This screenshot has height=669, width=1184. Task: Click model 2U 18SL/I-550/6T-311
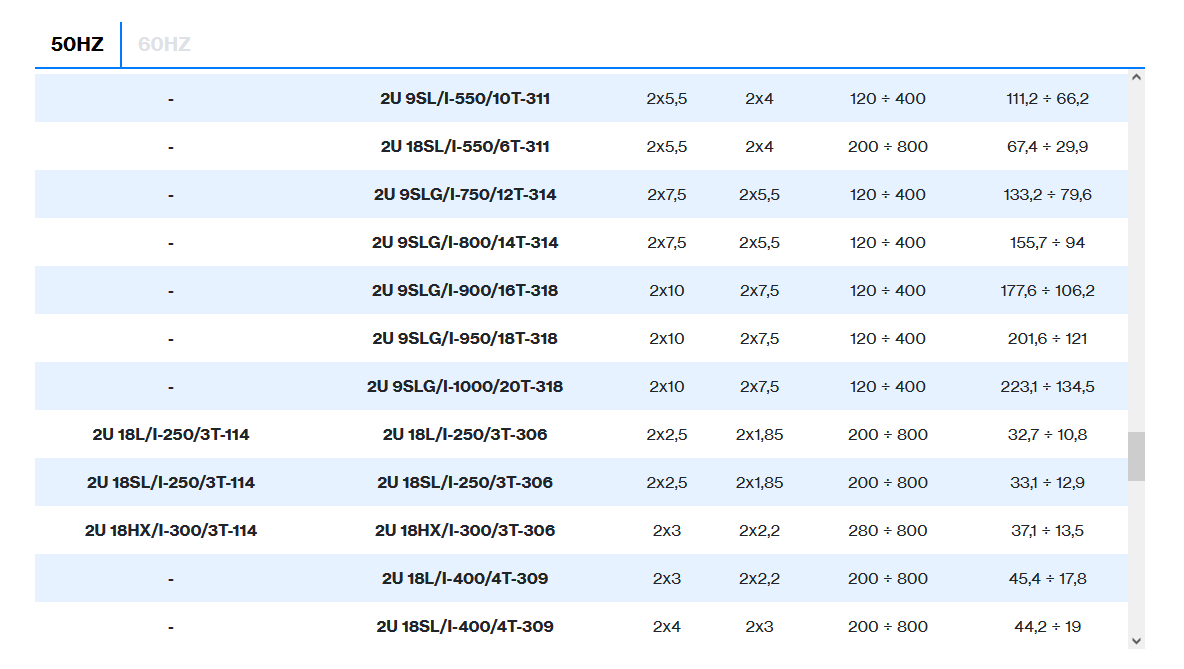[465, 147]
